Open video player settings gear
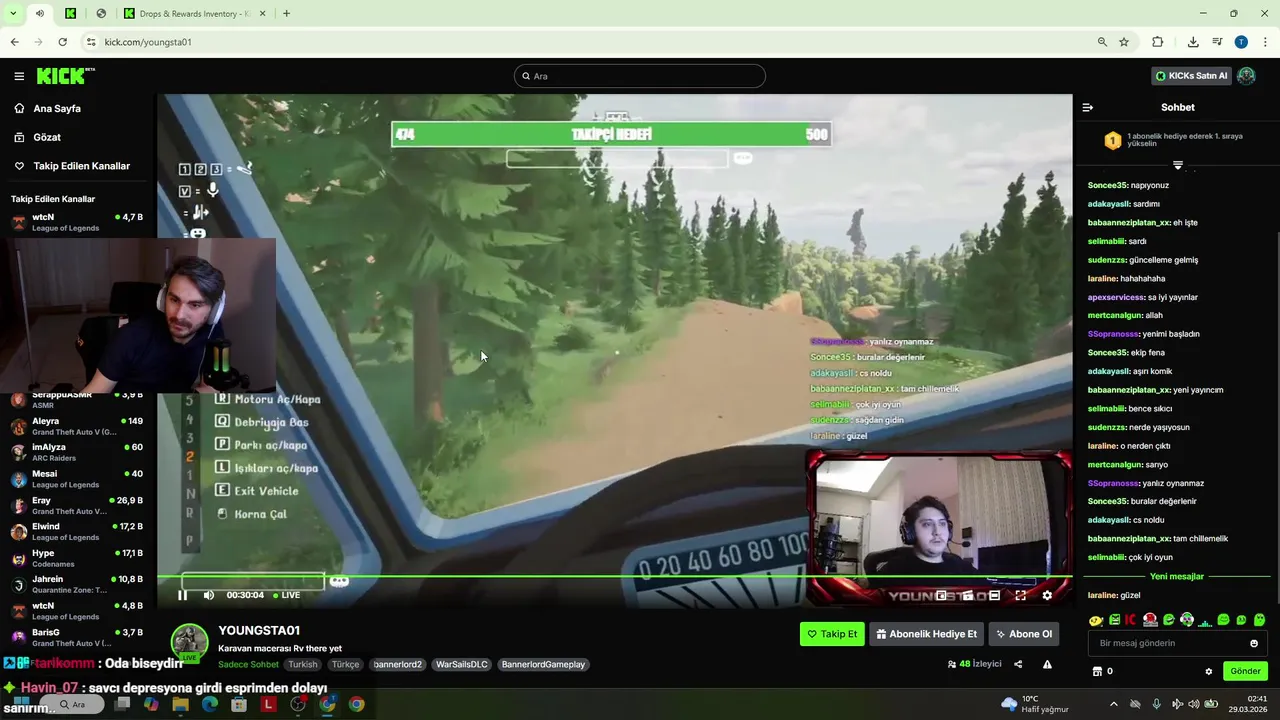Viewport: 1280px width, 720px height. (1047, 595)
